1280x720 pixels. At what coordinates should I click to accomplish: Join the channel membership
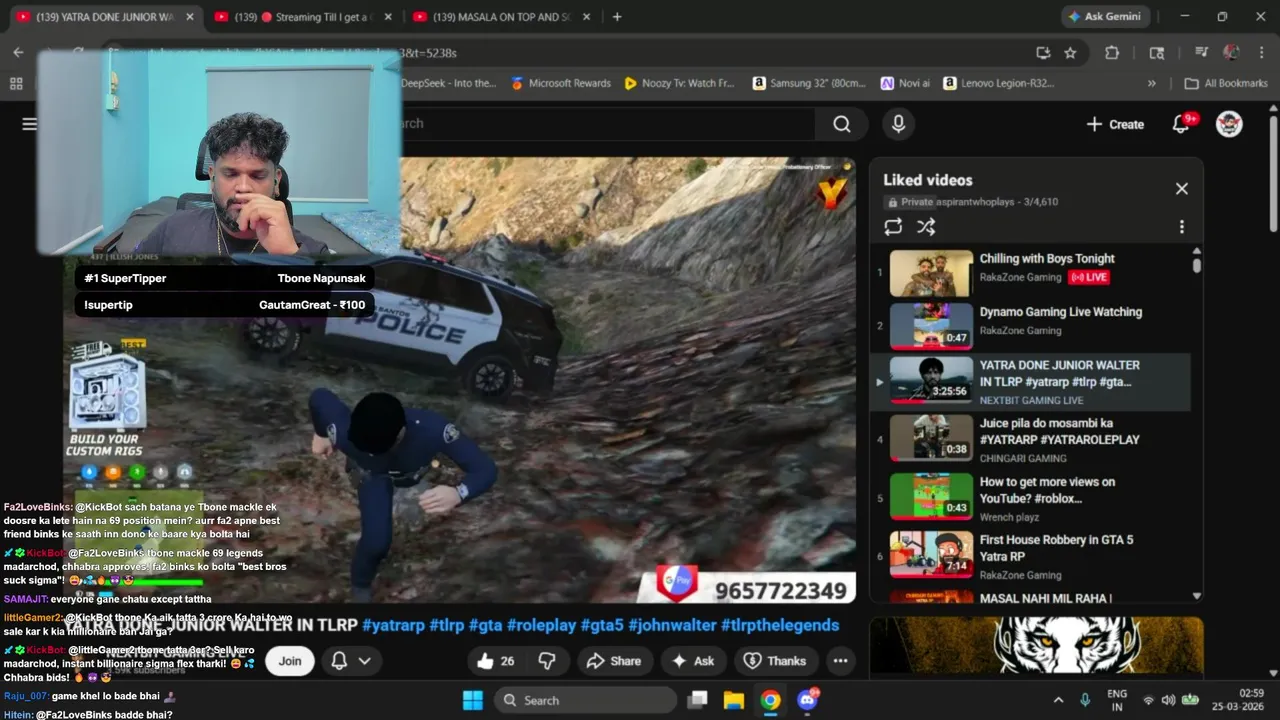coord(290,661)
